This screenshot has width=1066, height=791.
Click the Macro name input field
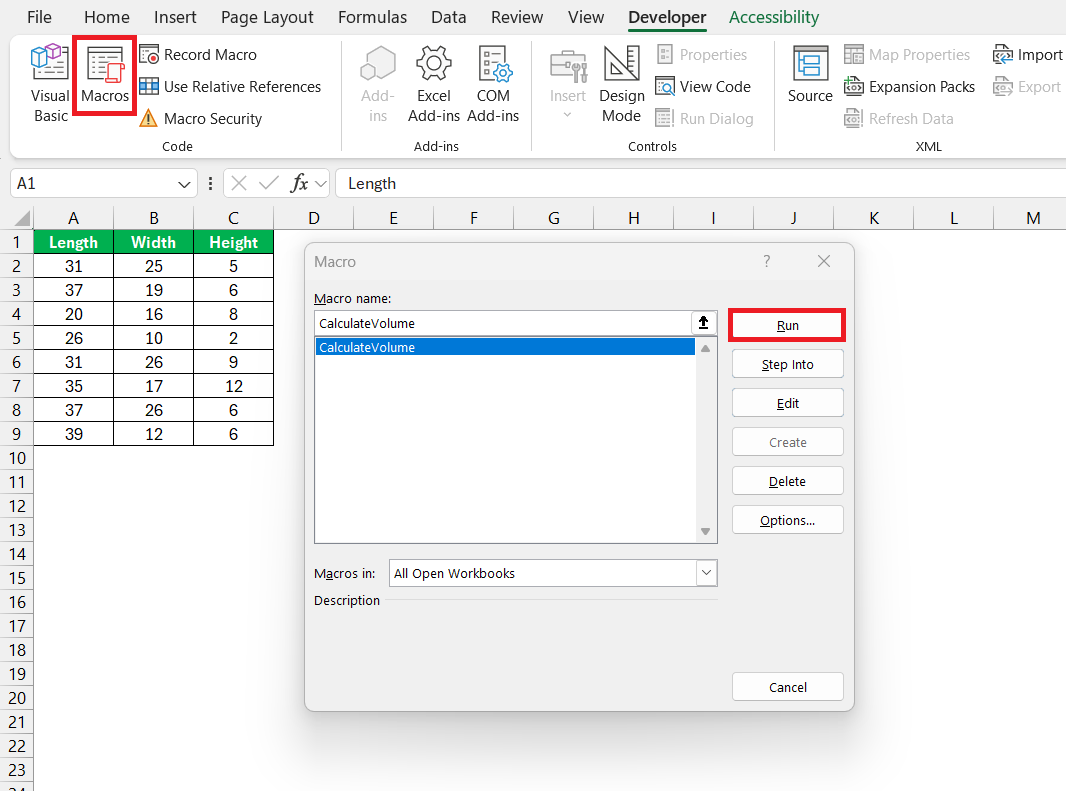point(502,323)
